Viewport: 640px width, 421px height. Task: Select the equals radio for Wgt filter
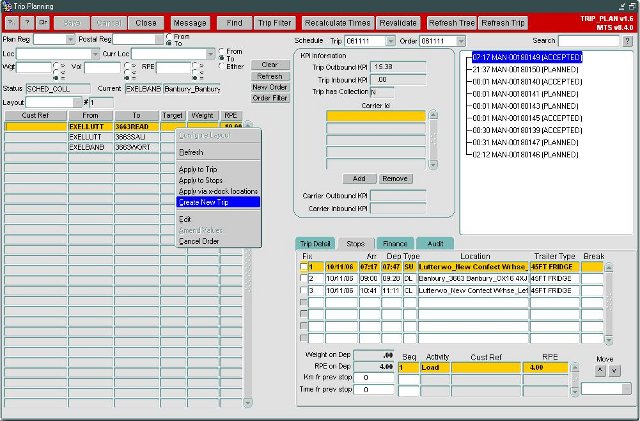coord(56,78)
